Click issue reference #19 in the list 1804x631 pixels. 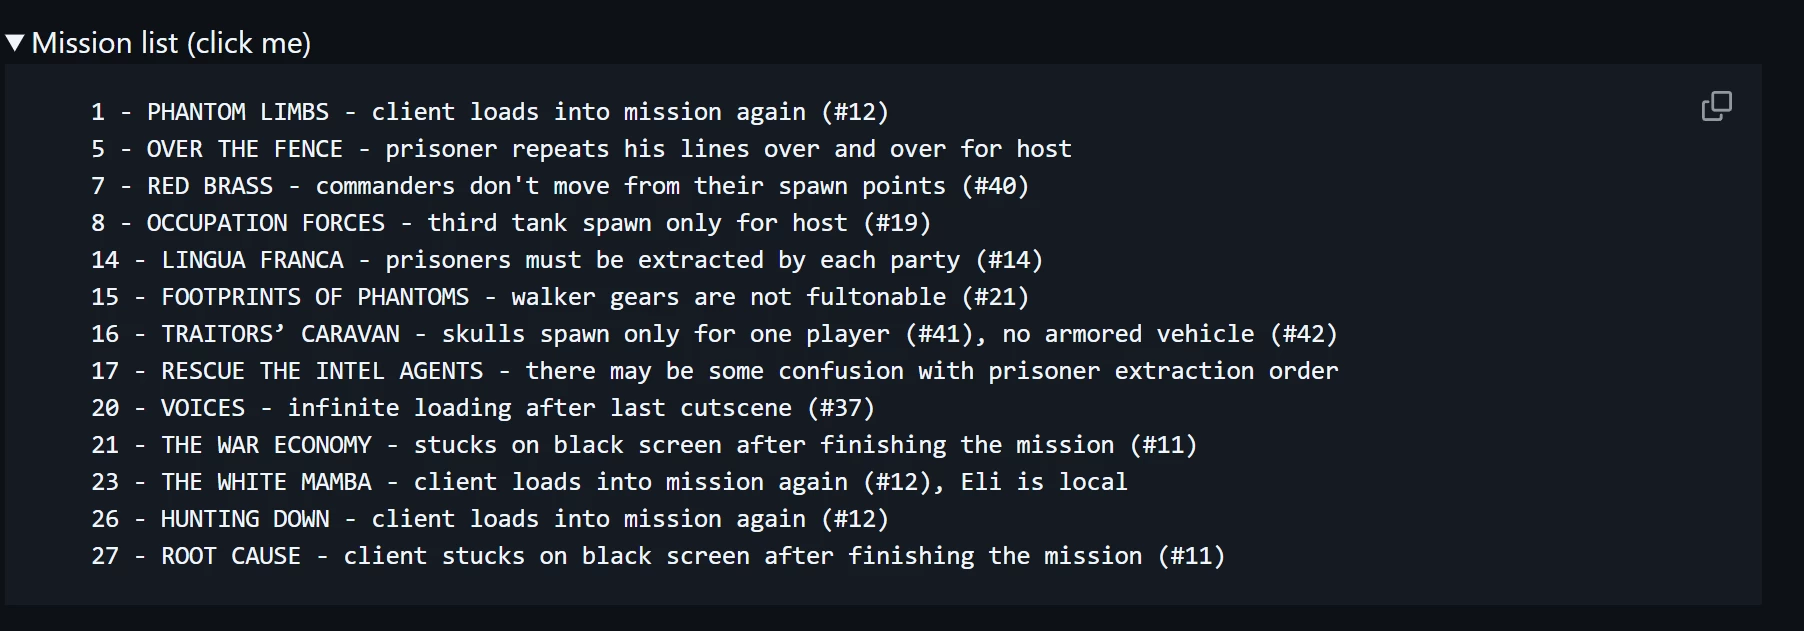[897, 223]
